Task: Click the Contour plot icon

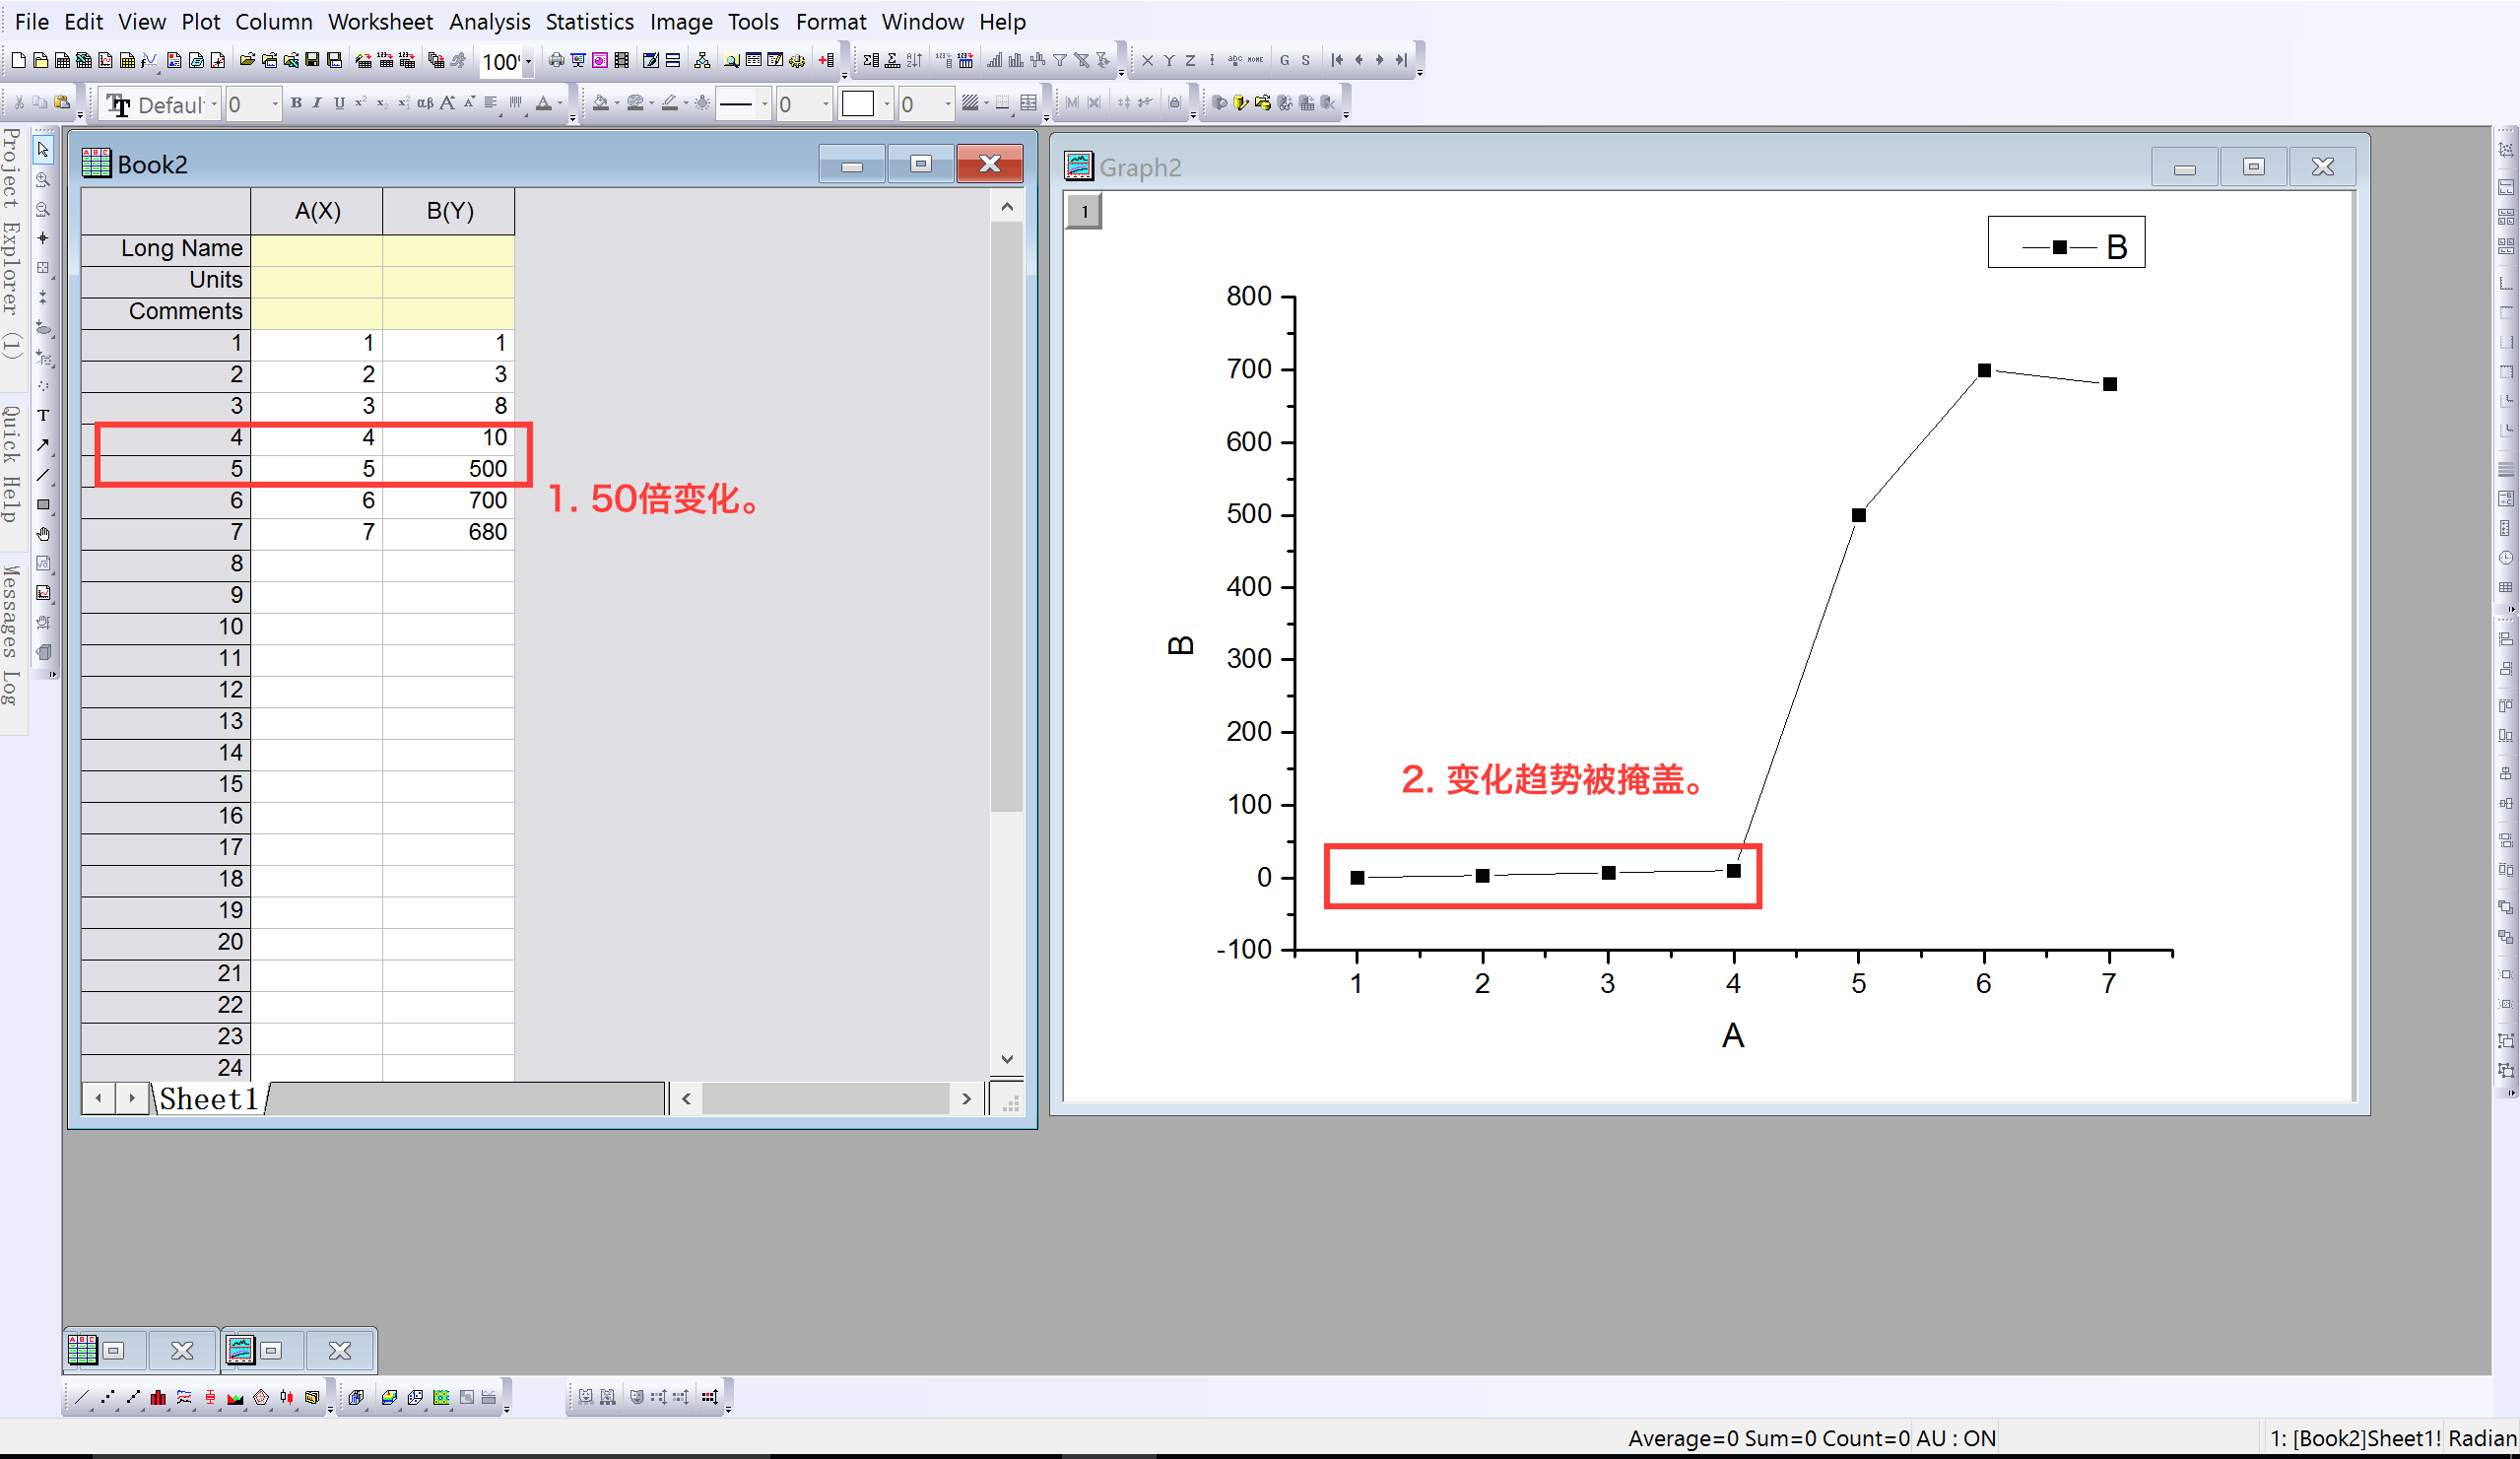Action: 441,1397
